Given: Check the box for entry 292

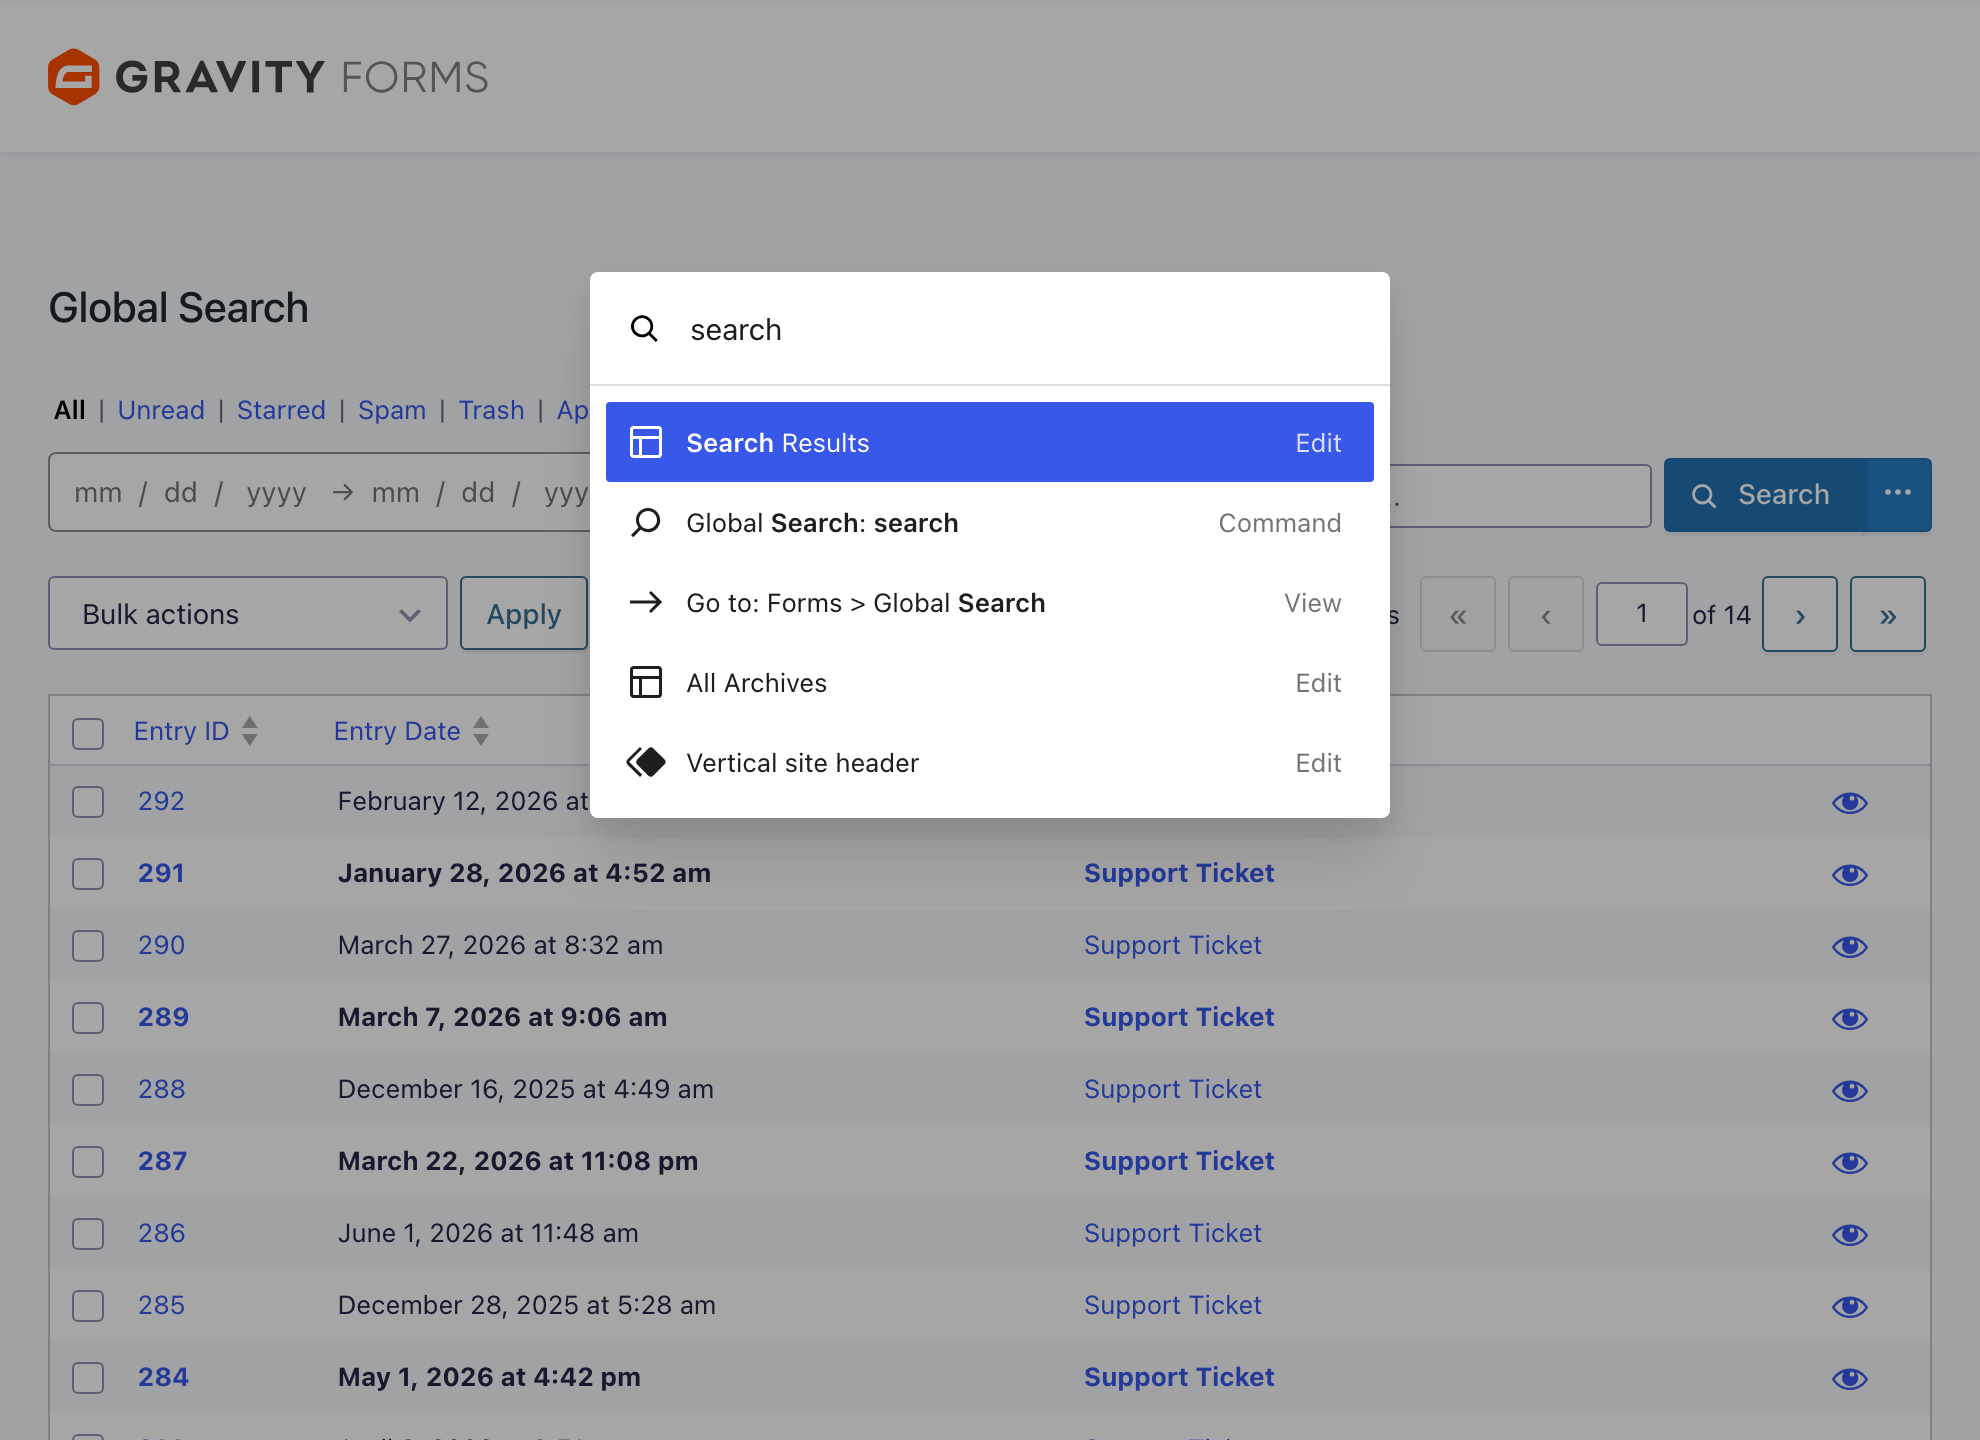Looking at the screenshot, I should (x=88, y=802).
